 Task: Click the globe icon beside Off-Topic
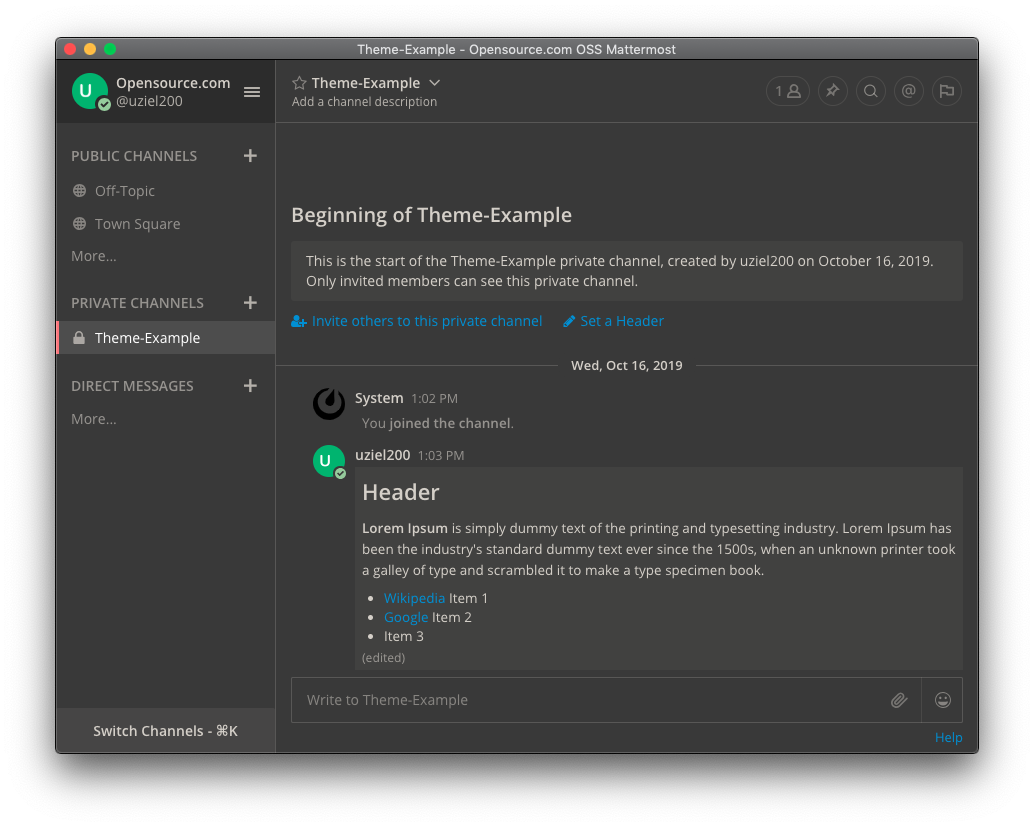pos(79,191)
